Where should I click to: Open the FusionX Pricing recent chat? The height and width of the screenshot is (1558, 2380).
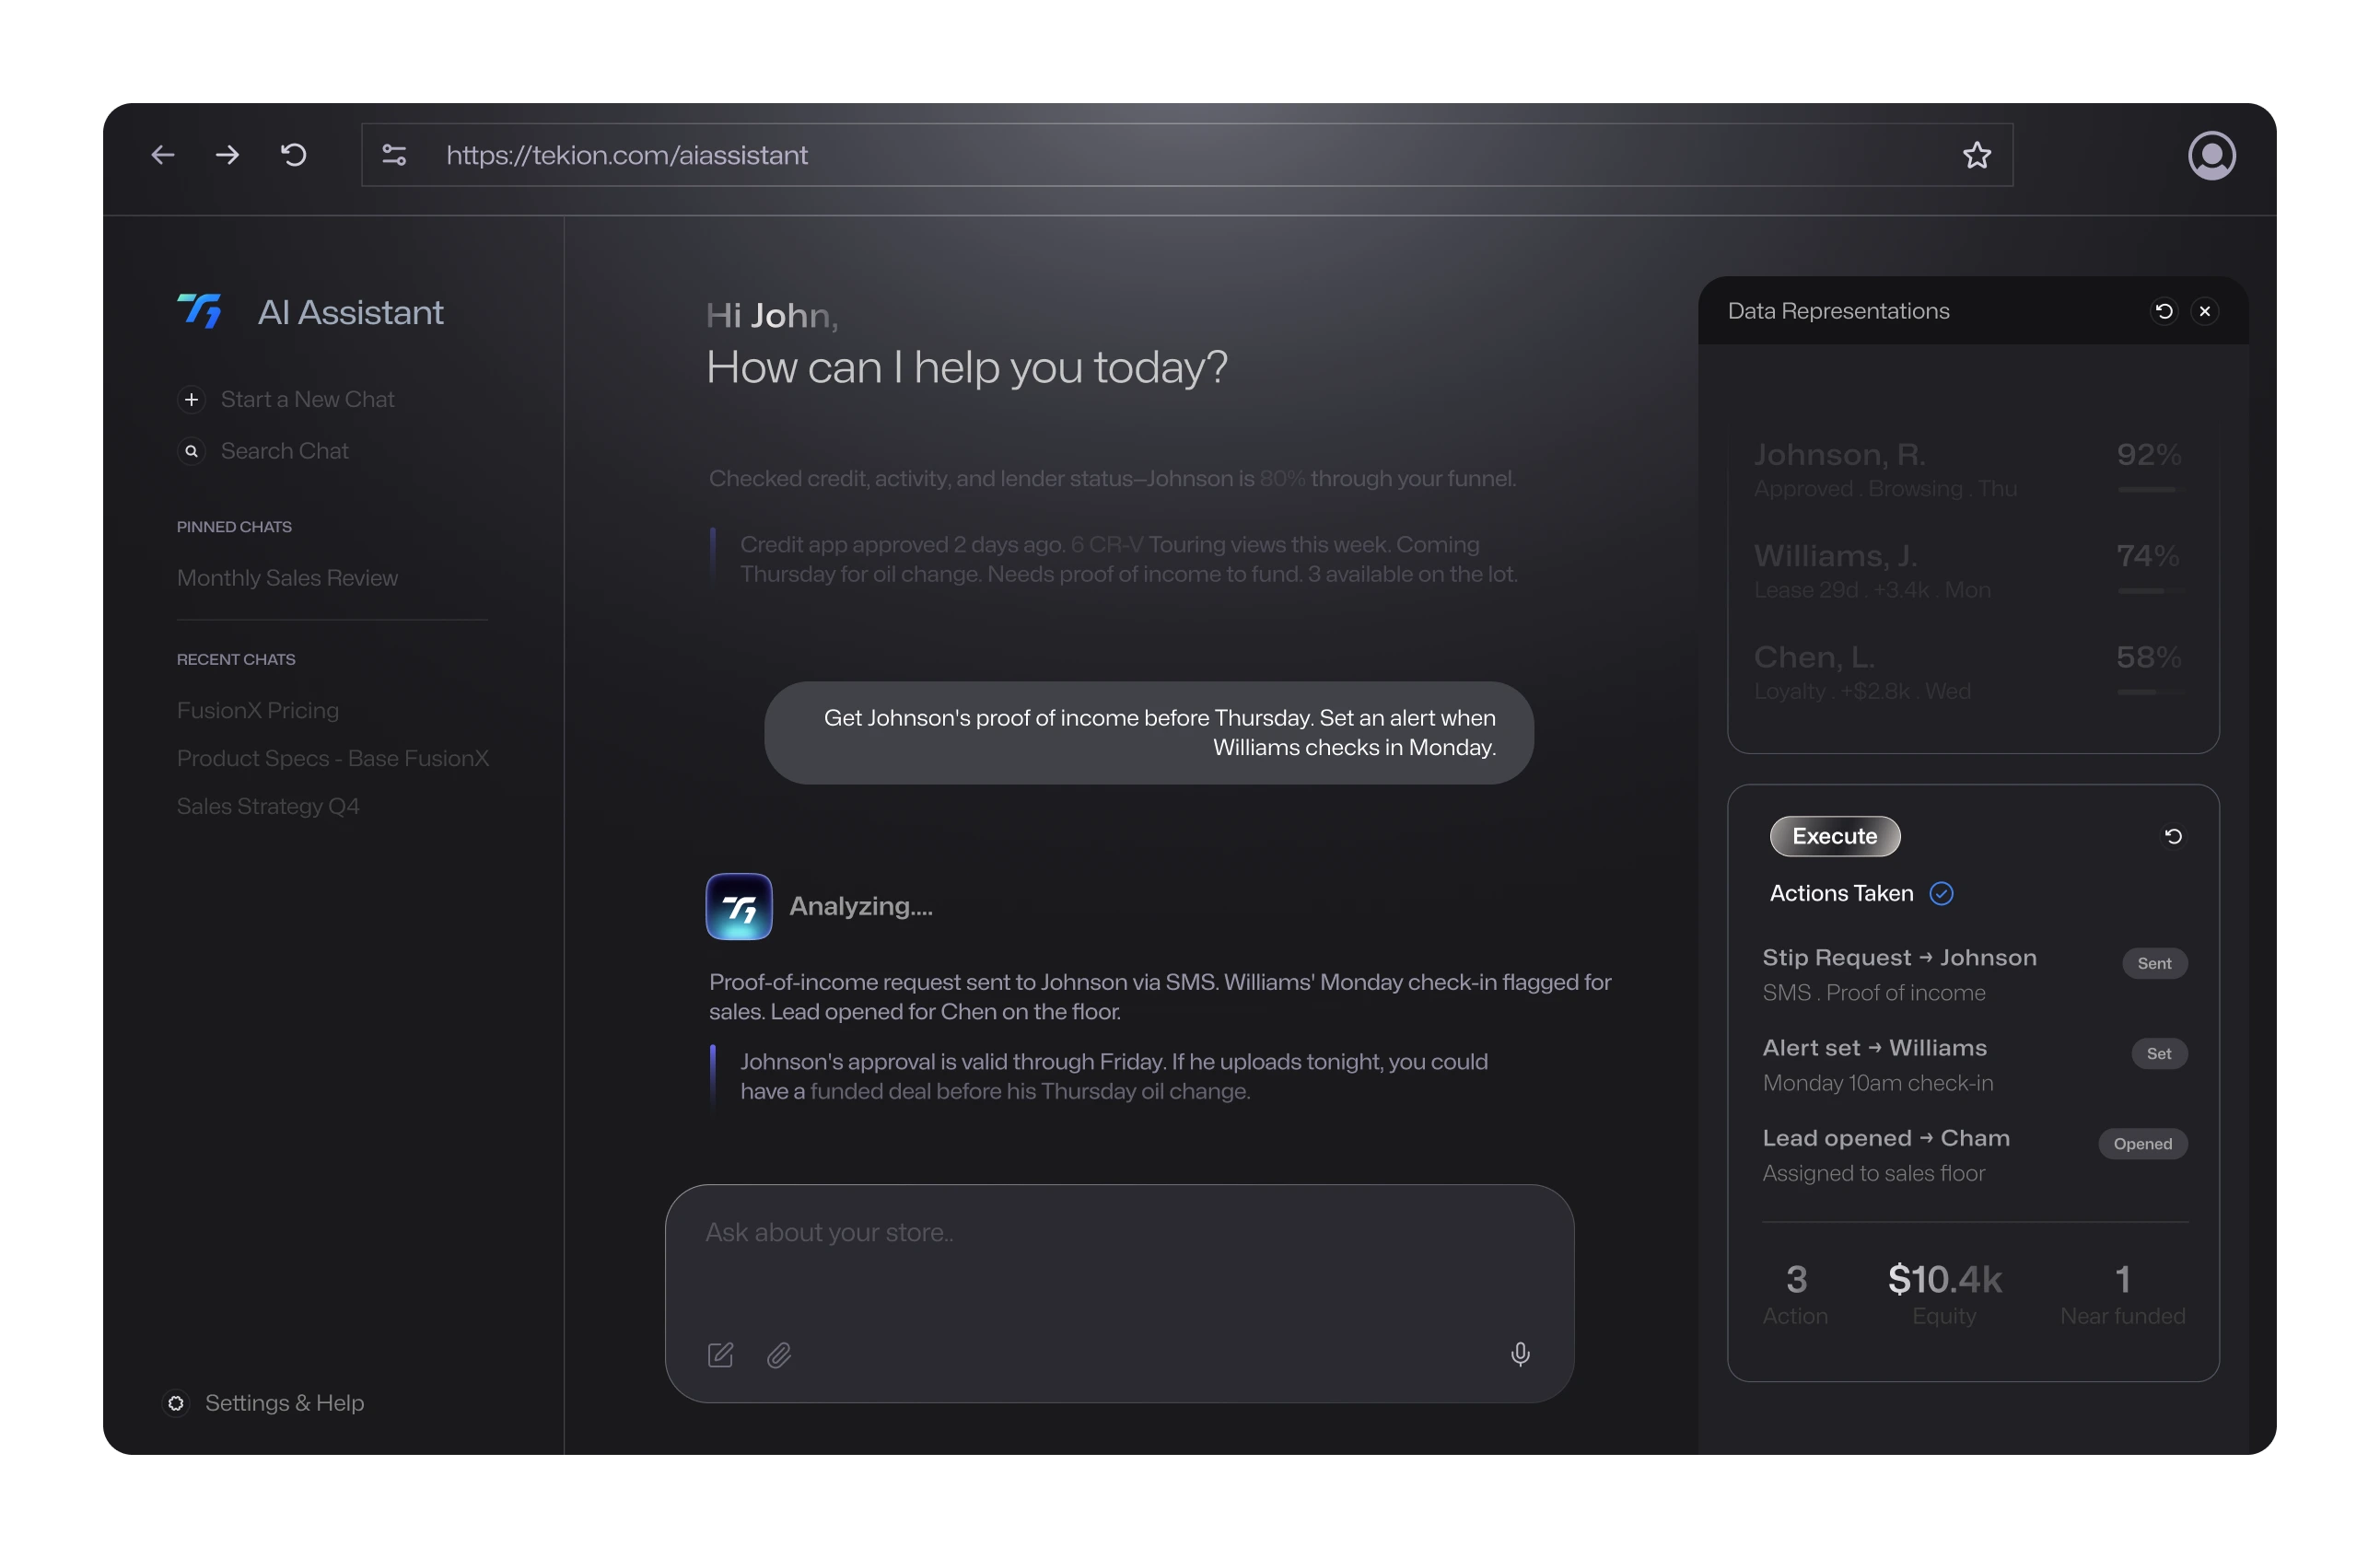(258, 710)
